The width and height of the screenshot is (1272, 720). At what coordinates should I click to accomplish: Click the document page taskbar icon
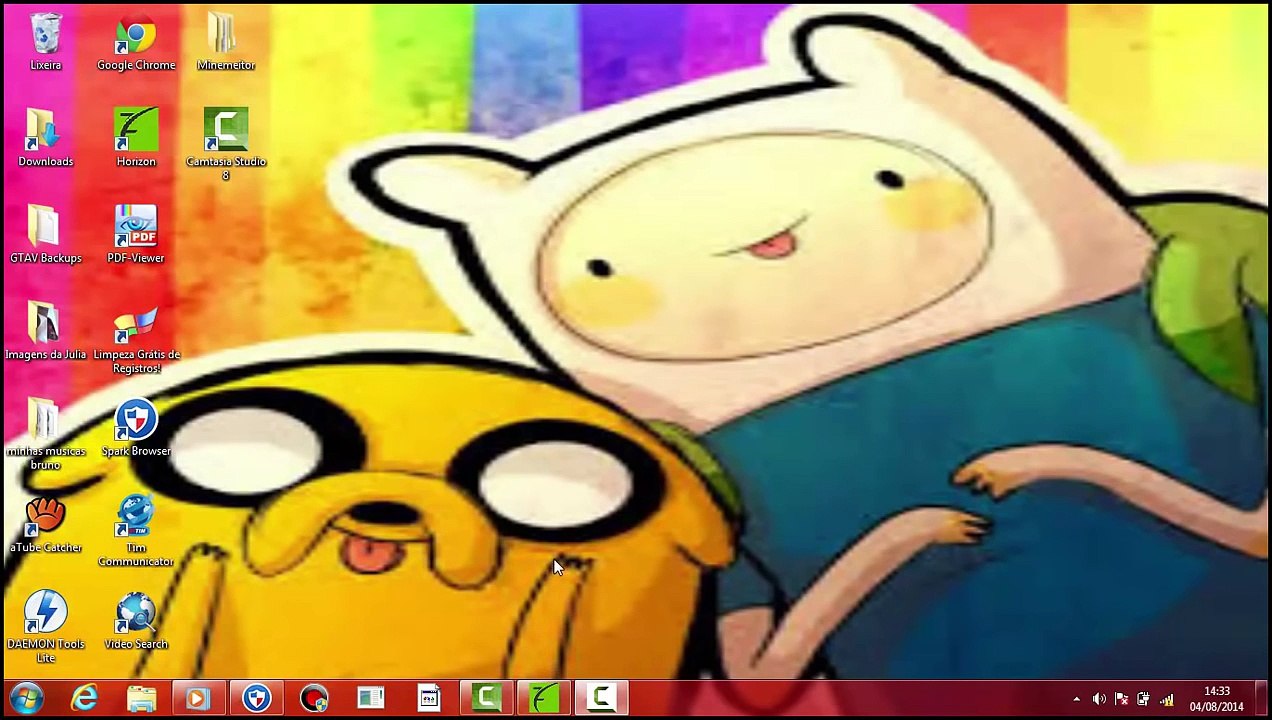tap(429, 699)
